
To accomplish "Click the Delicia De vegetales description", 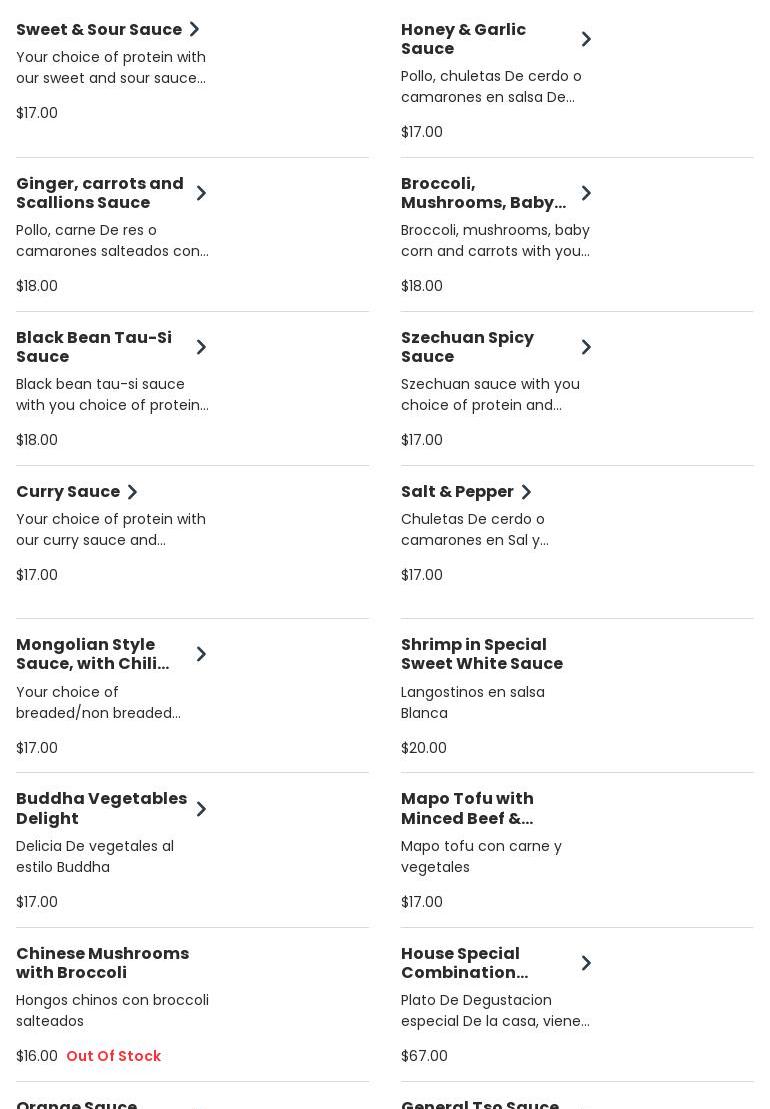I will (95, 856).
